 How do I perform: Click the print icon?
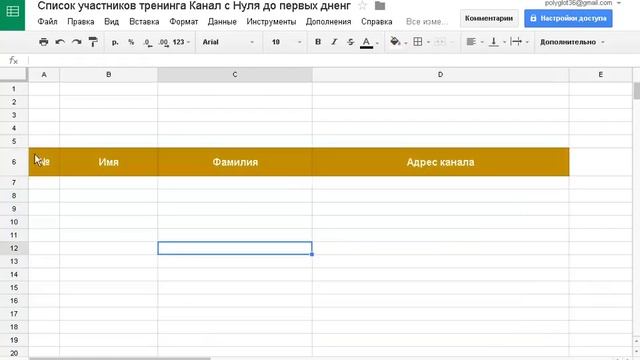tap(44, 42)
